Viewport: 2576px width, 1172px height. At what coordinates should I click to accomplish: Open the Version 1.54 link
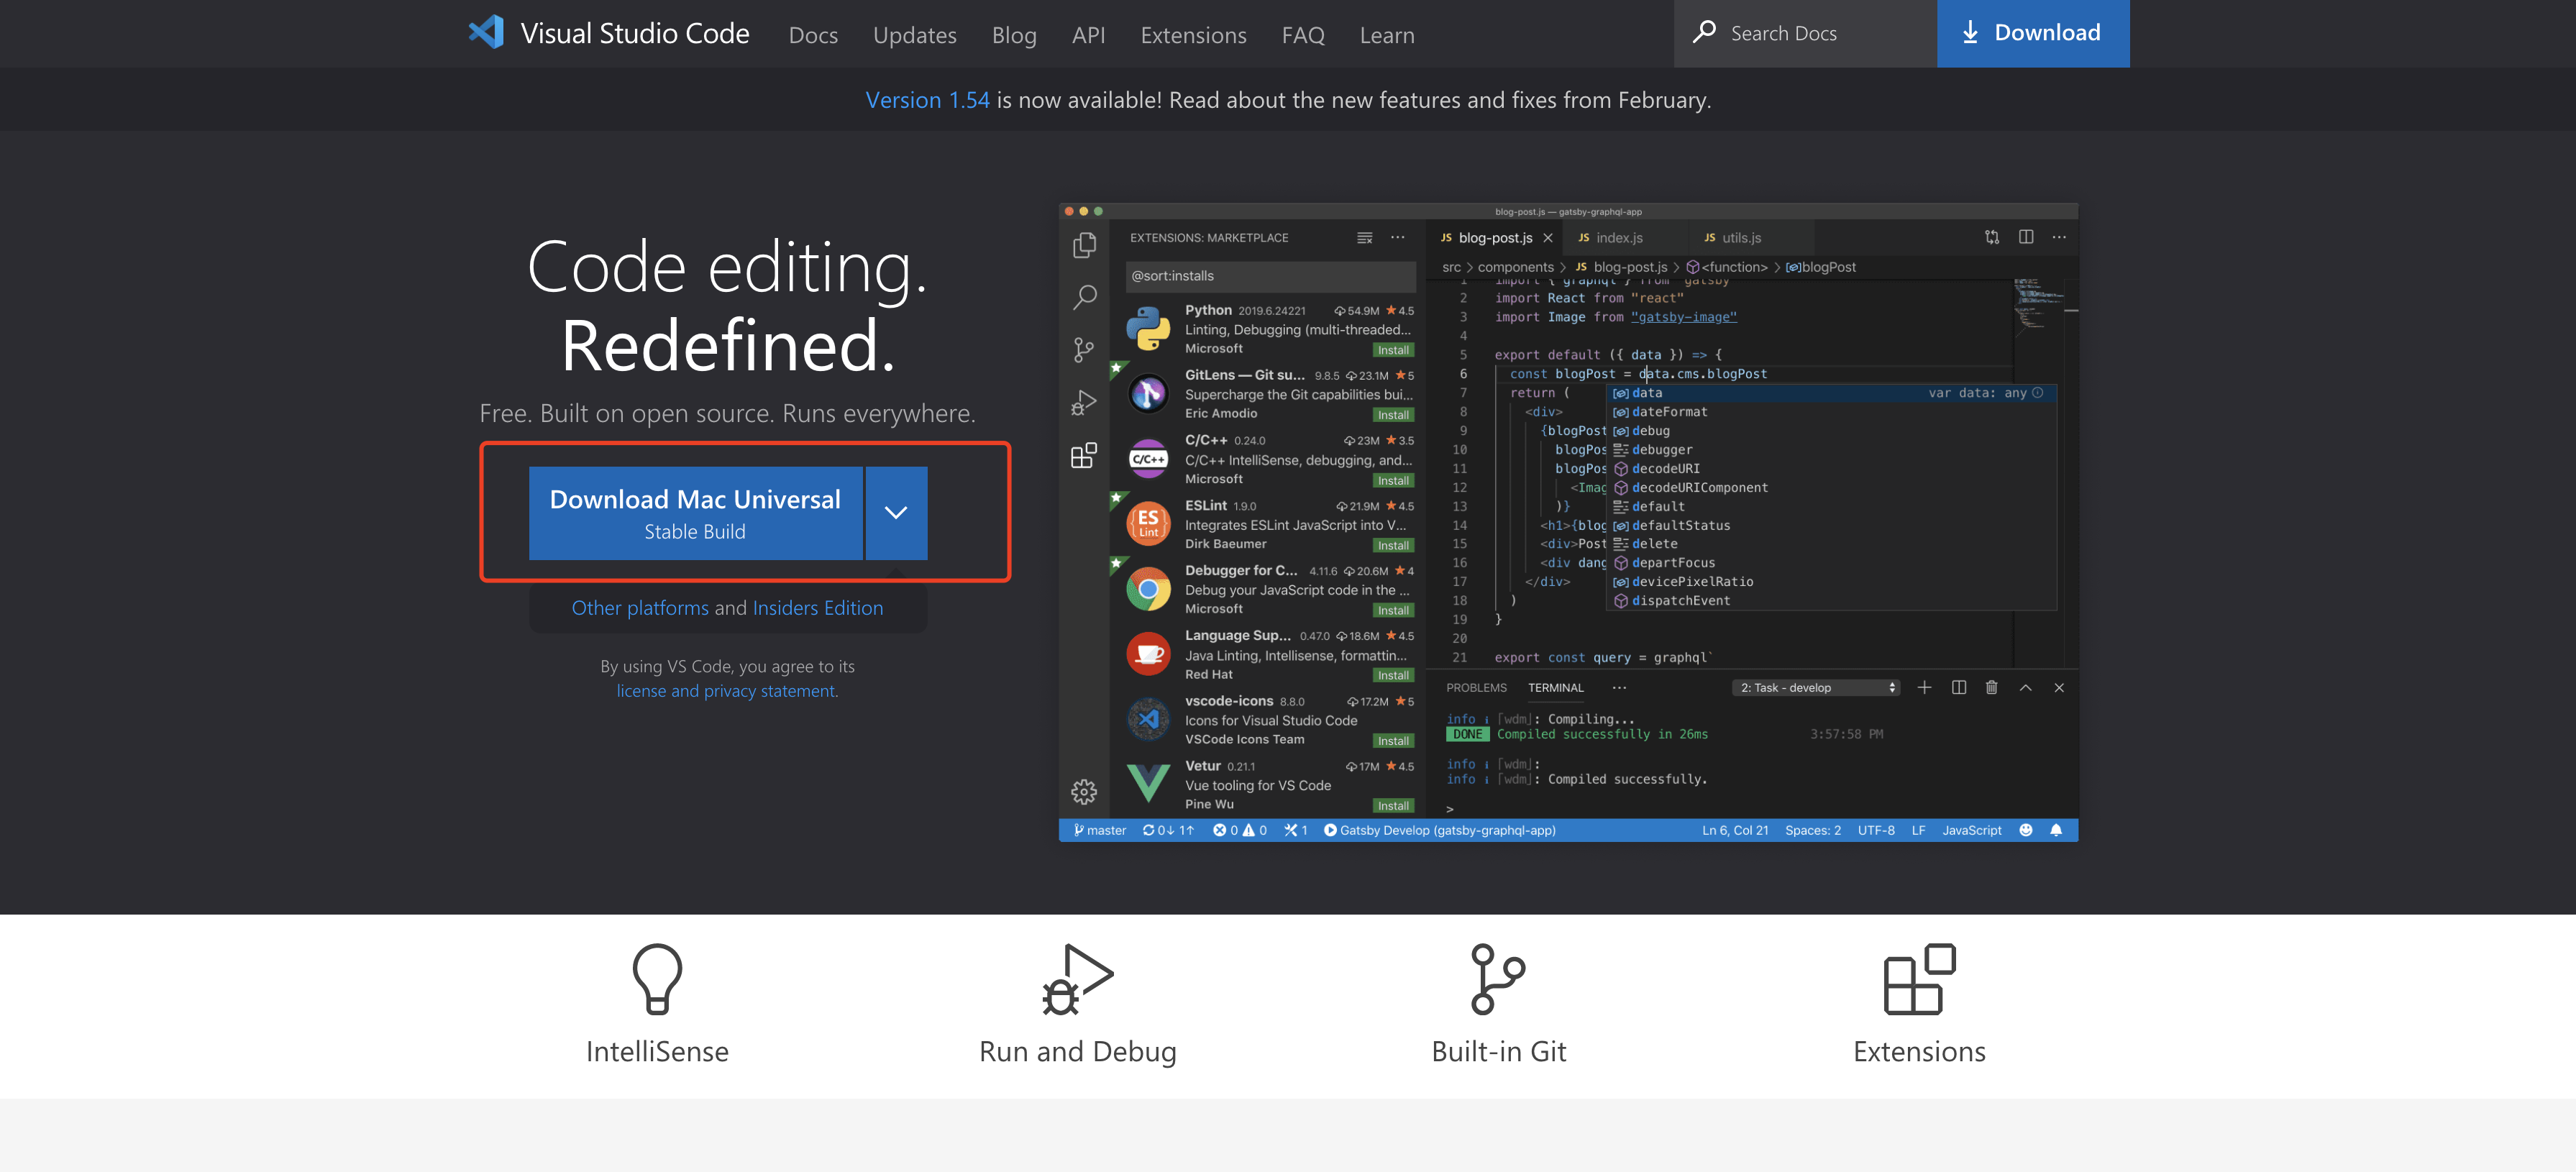click(x=927, y=100)
